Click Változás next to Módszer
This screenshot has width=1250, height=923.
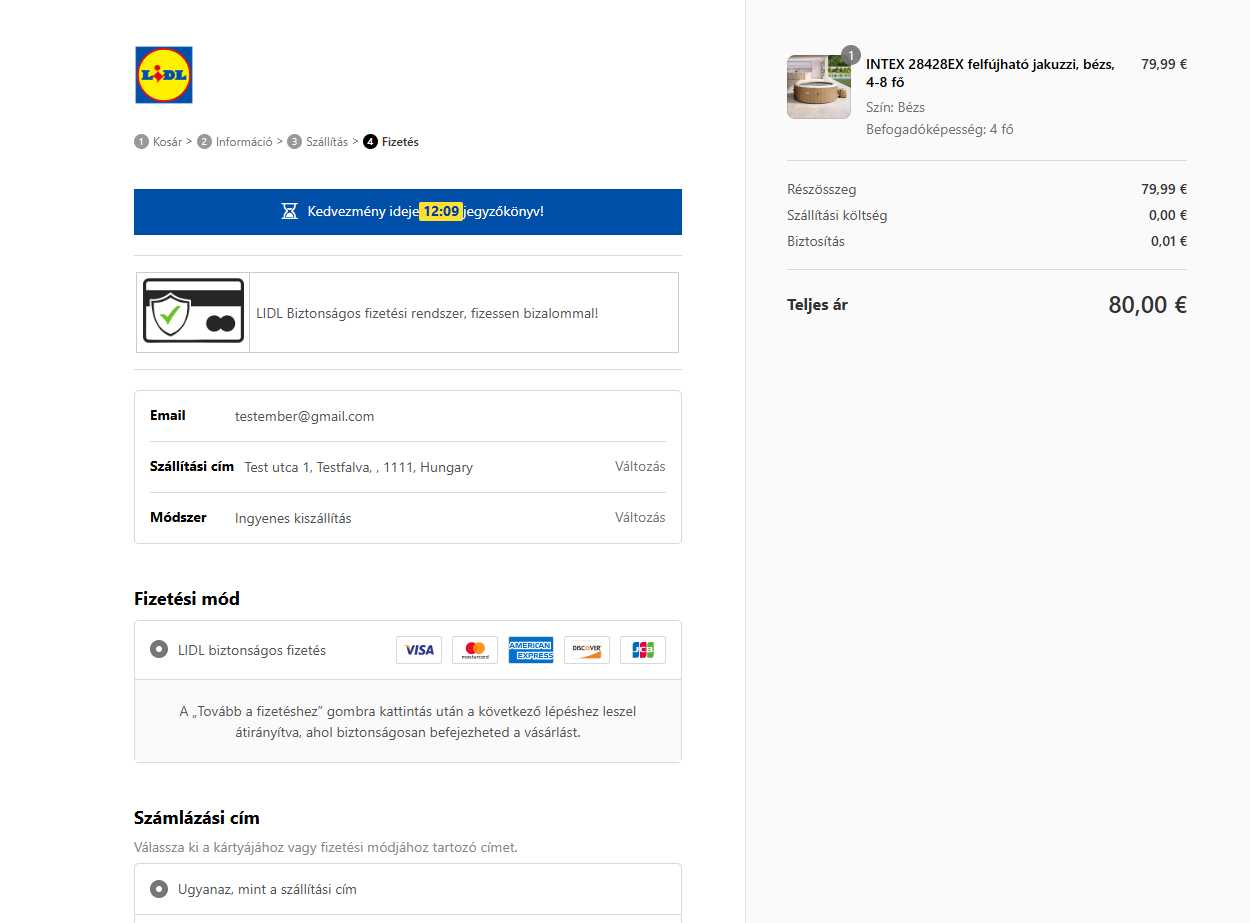pyautogui.click(x=640, y=518)
